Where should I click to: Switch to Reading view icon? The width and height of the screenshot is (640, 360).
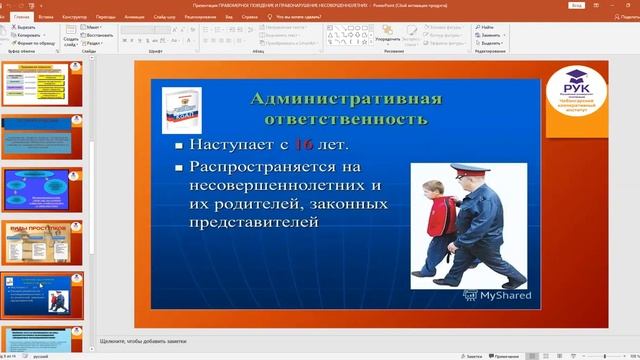coord(560,356)
